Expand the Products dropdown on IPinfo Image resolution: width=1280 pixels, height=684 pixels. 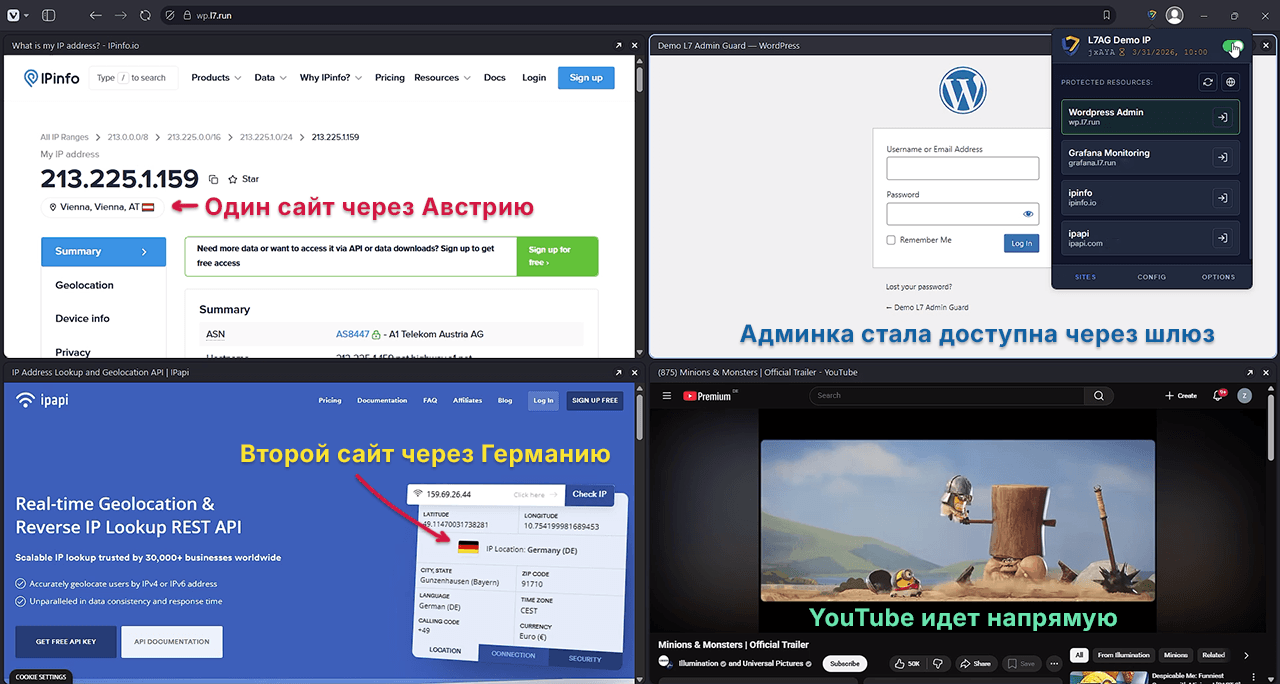(217, 78)
